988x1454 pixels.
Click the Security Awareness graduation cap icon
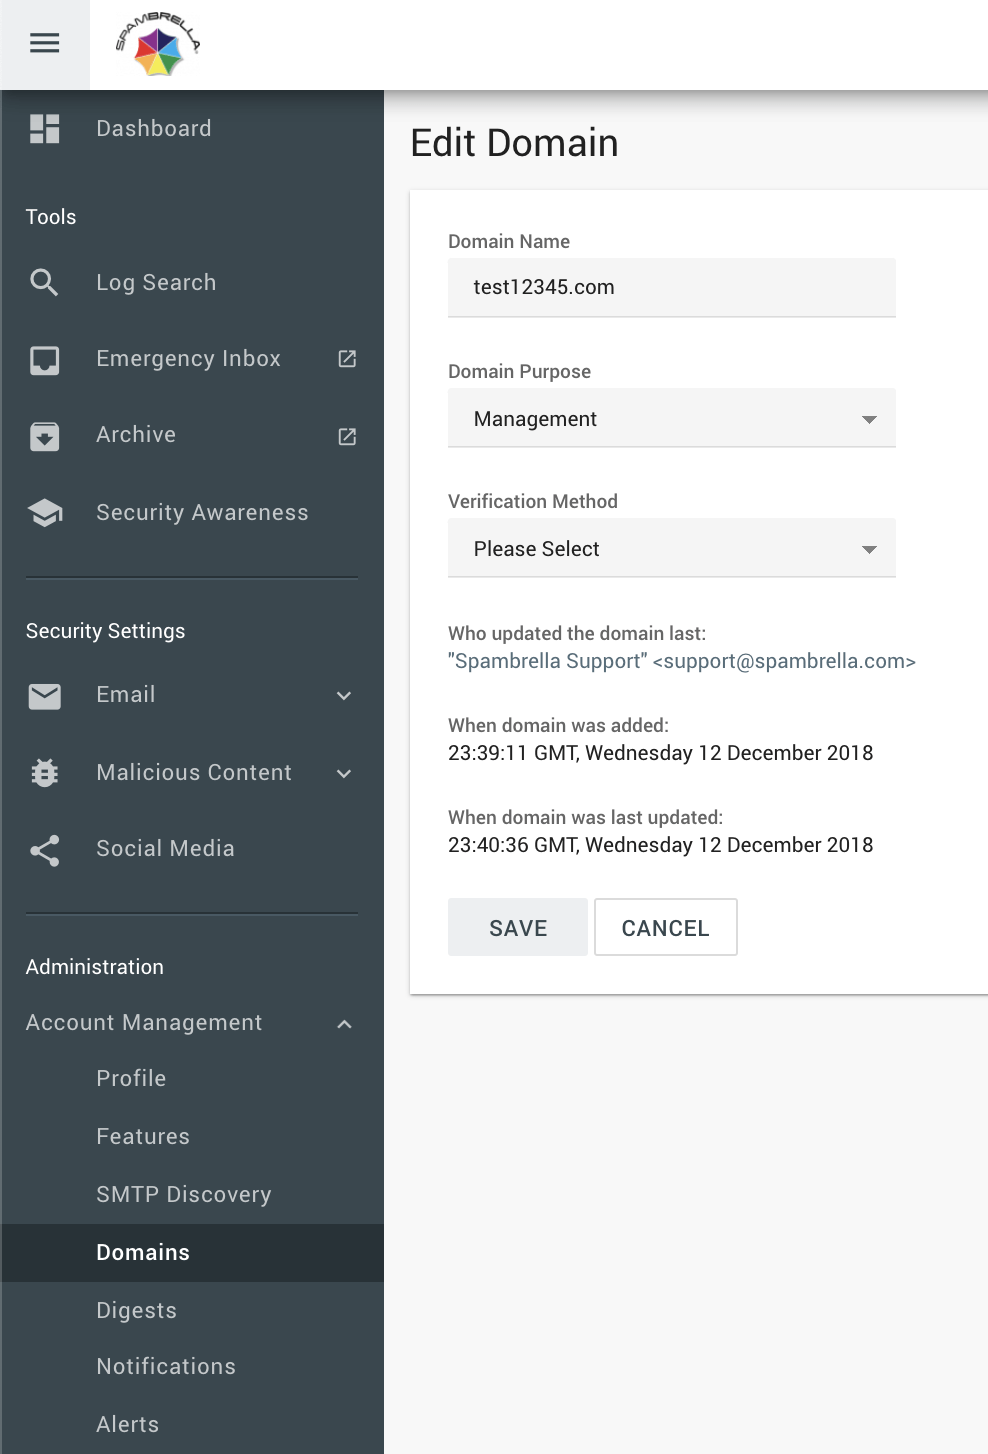point(44,513)
